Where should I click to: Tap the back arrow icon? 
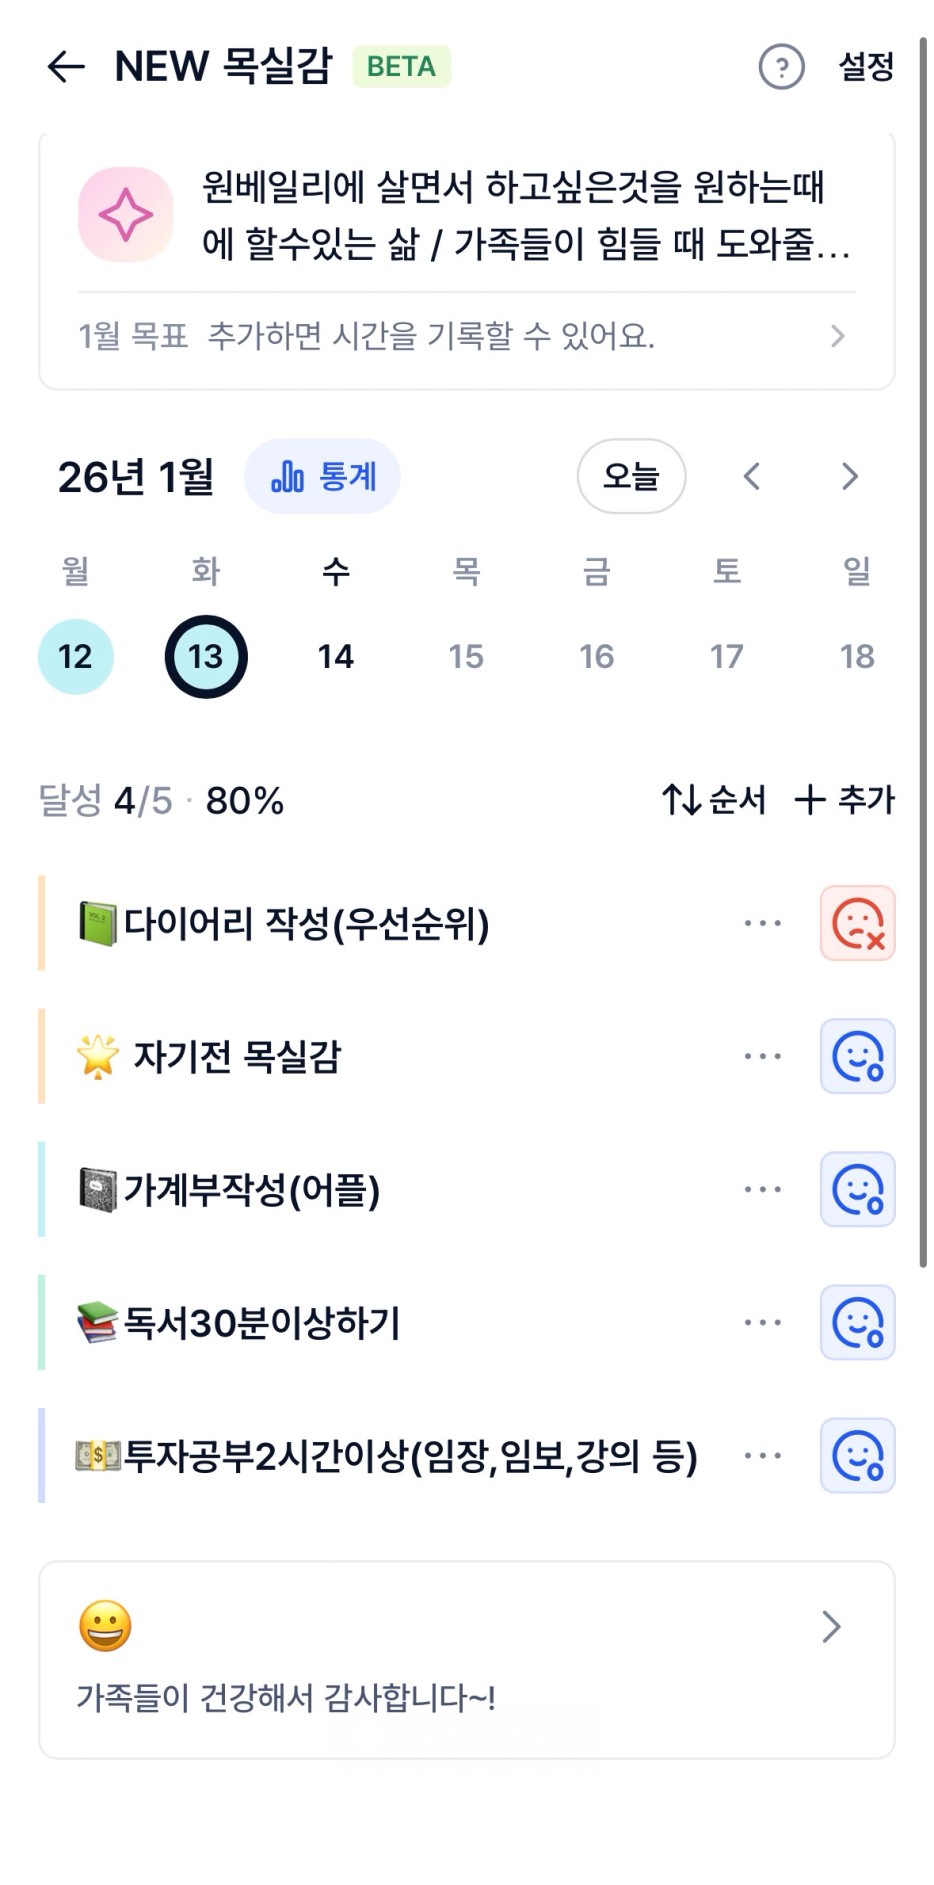click(66, 67)
